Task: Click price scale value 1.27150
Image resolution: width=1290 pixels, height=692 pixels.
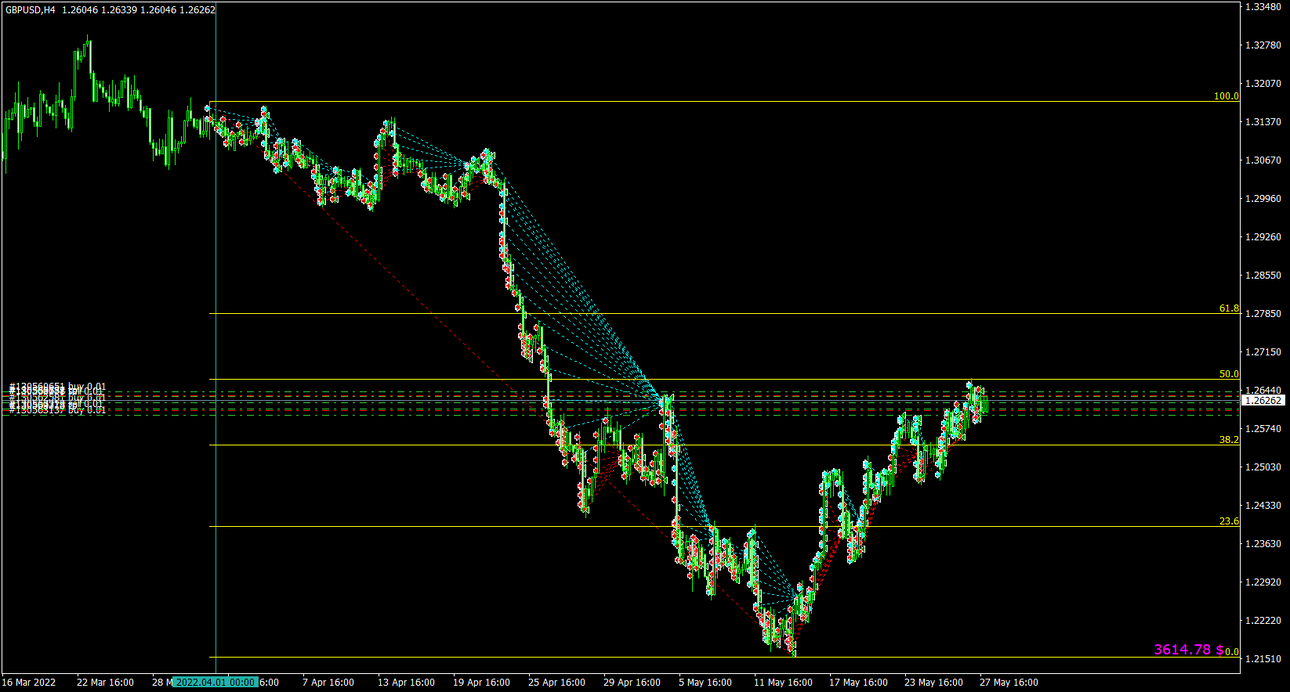Action: tap(1264, 352)
